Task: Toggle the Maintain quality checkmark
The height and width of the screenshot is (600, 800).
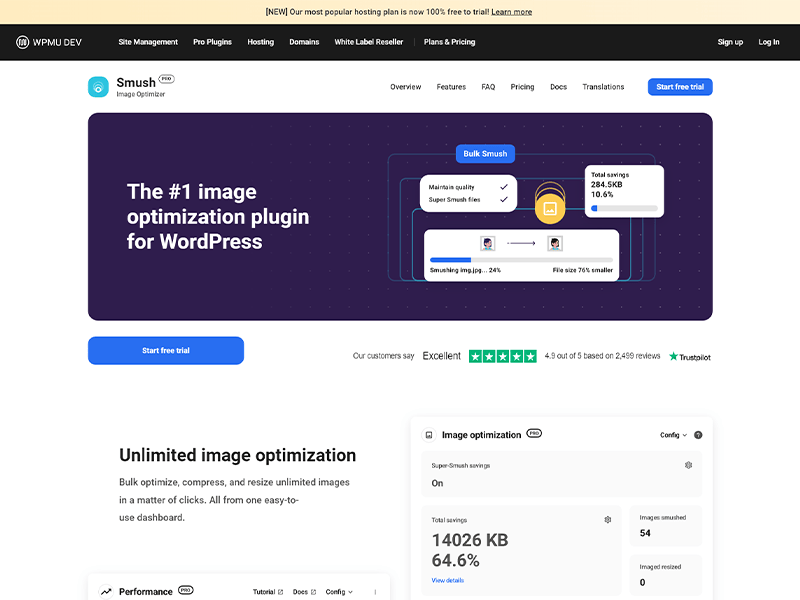Action: pos(504,187)
